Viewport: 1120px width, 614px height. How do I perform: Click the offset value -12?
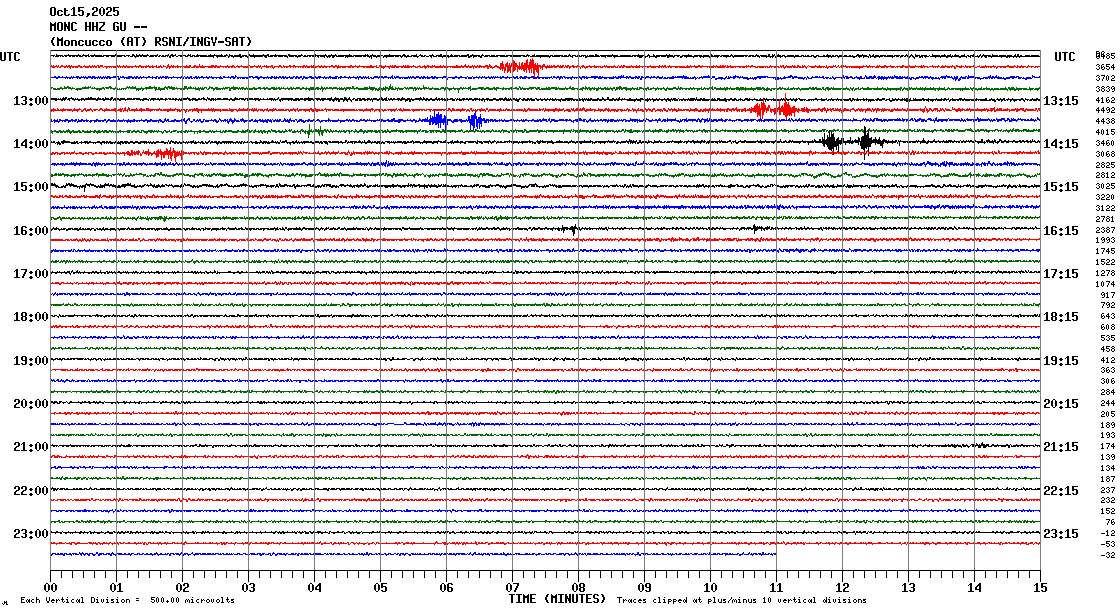coord(1108,533)
